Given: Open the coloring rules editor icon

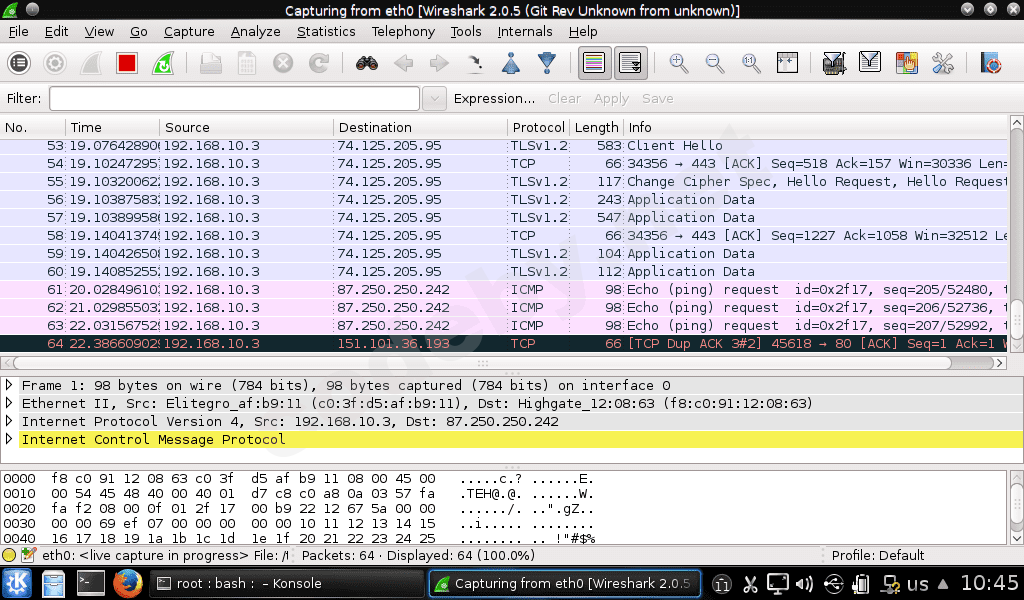Looking at the screenshot, I should tap(907, 63).
